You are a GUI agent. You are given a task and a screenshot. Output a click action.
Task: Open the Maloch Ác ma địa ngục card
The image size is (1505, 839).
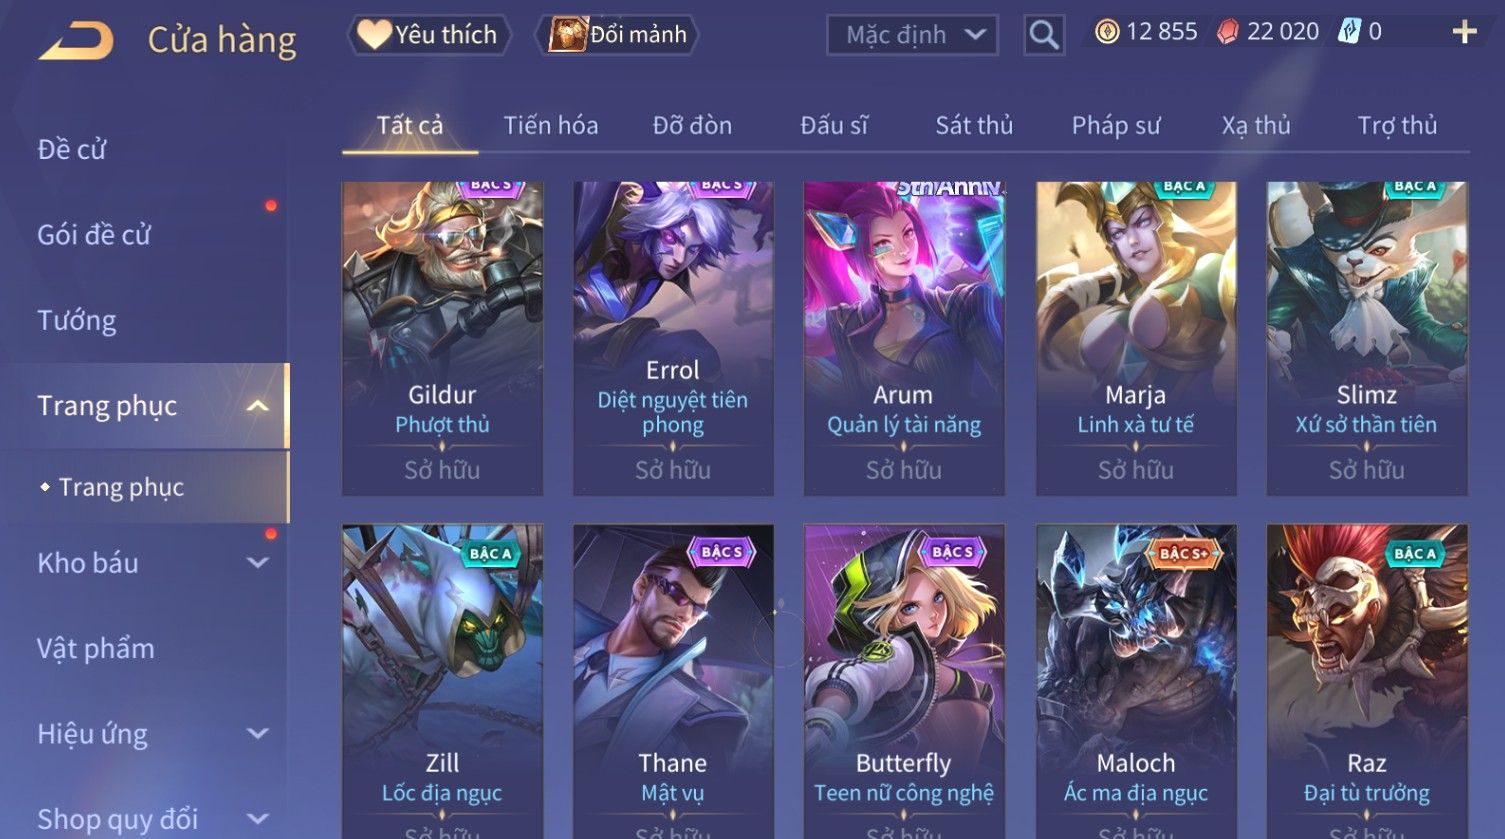point(1136,682)
